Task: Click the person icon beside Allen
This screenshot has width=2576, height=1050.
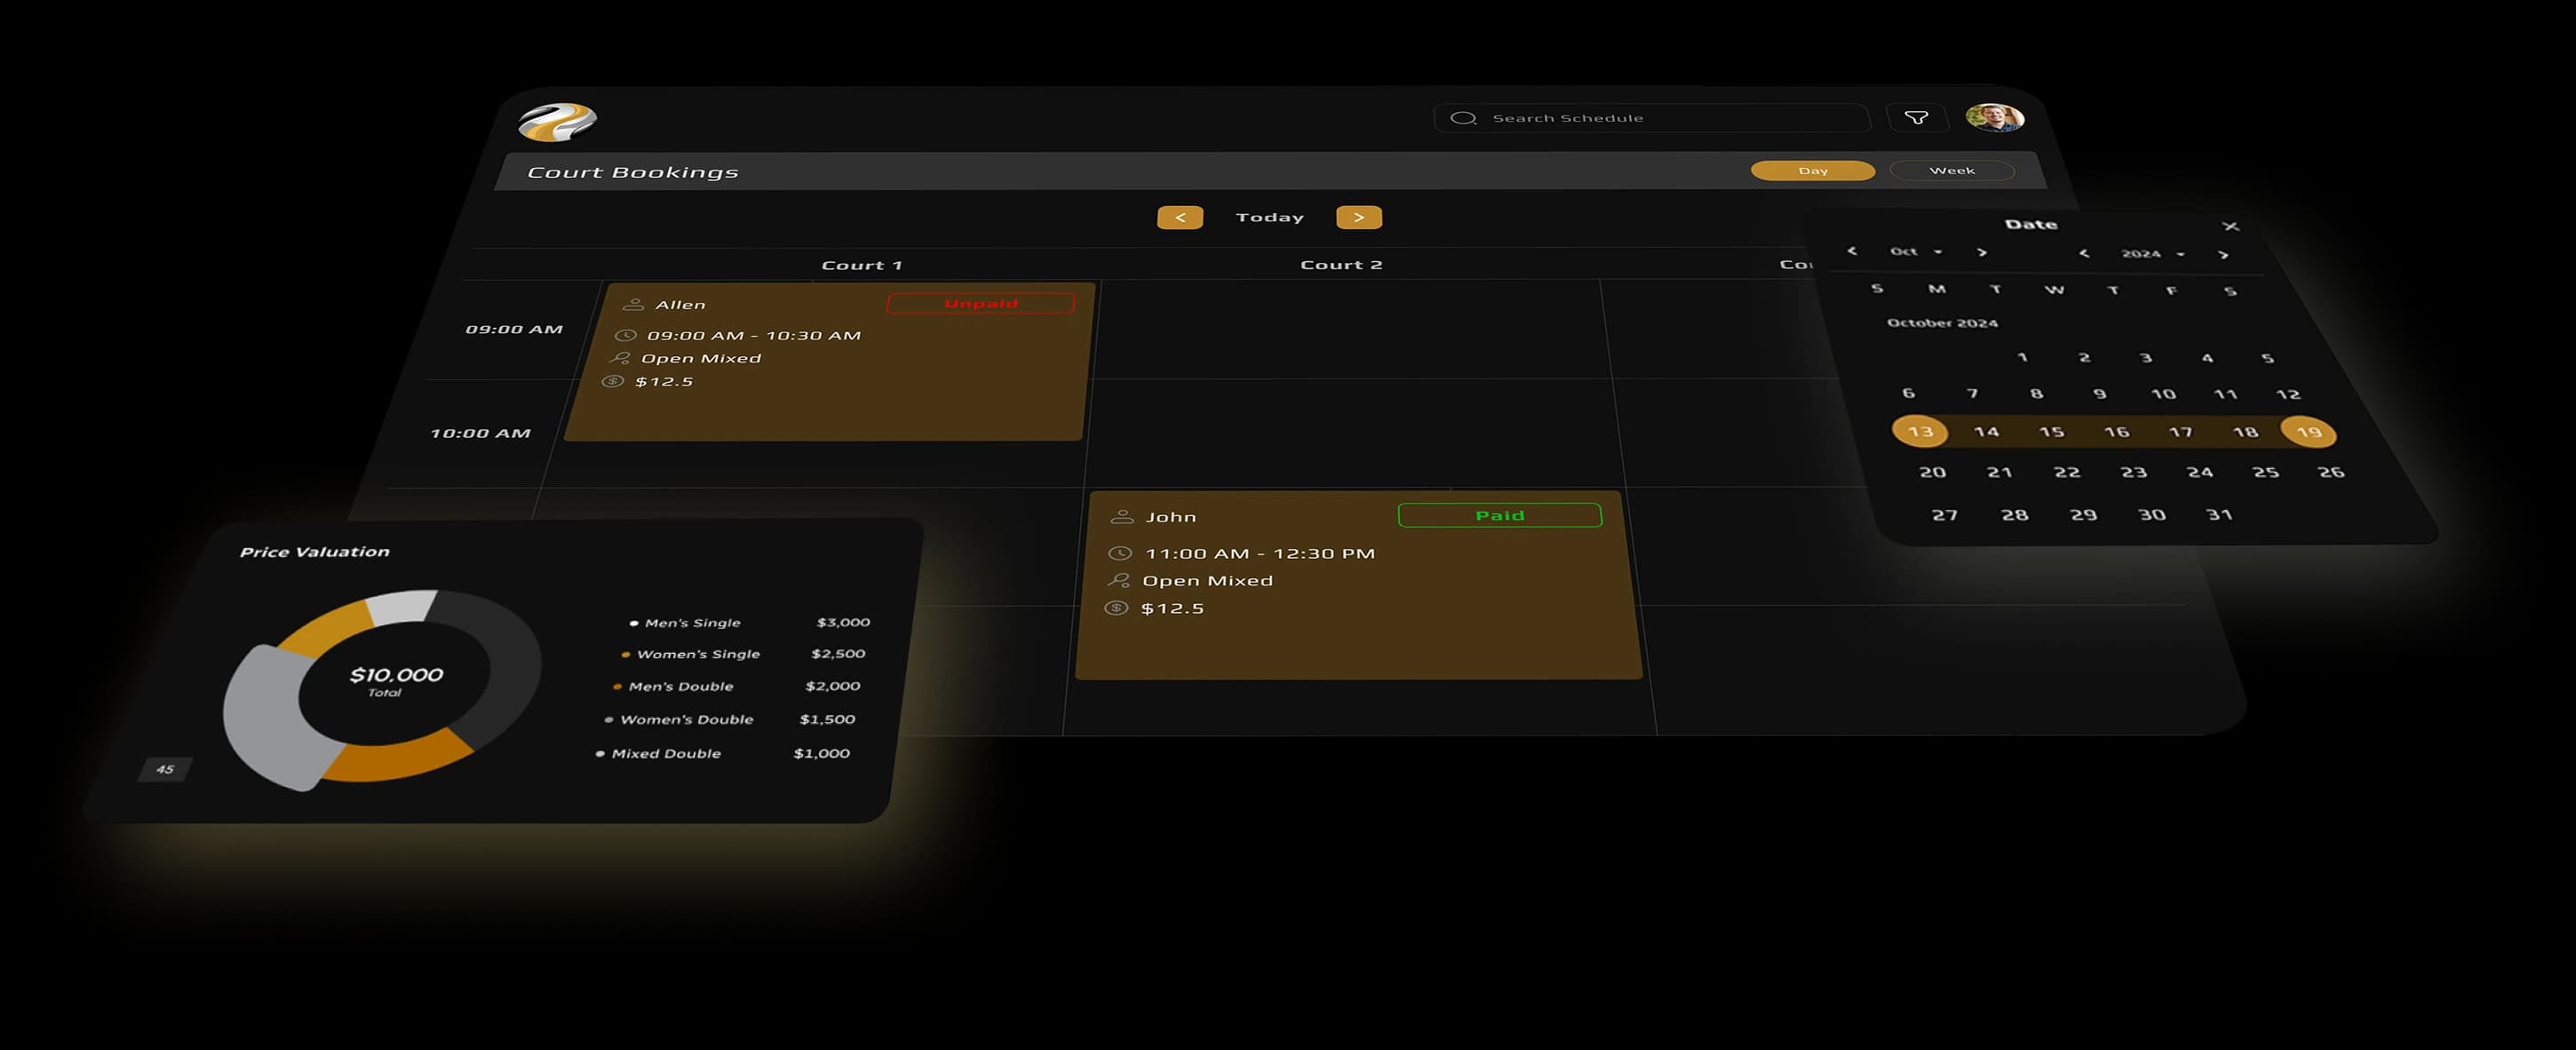Action: 633,304
